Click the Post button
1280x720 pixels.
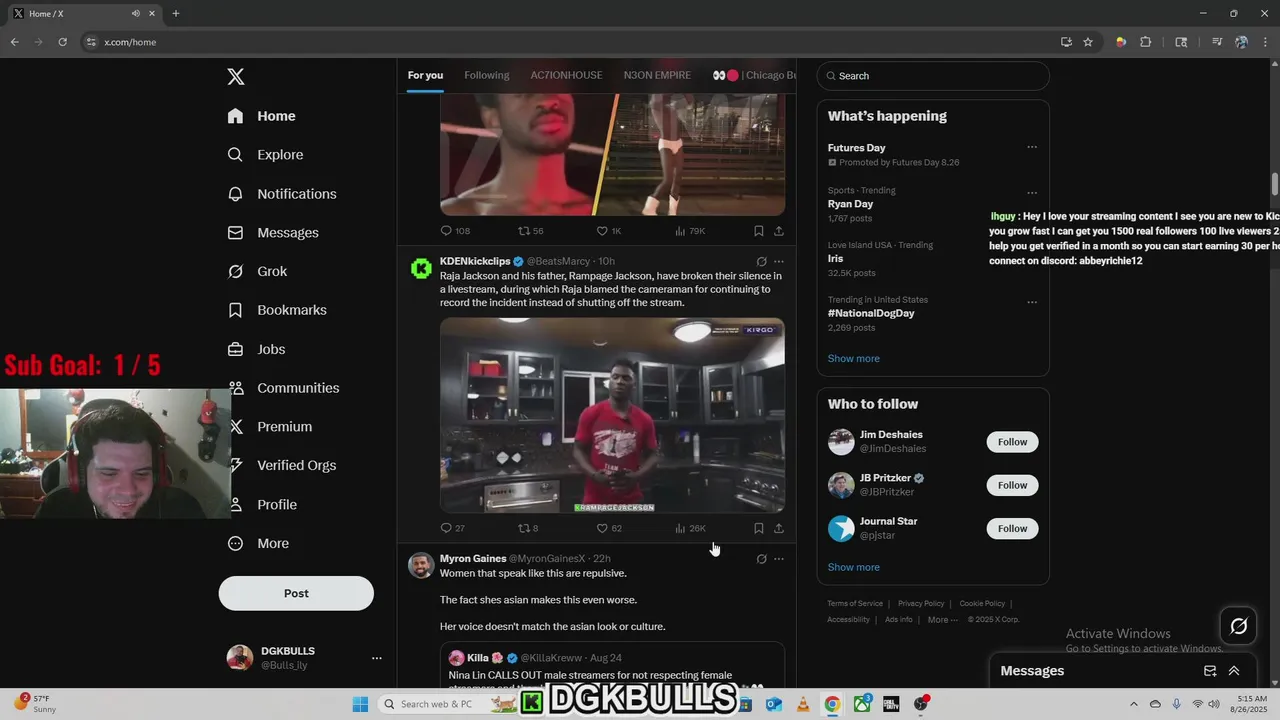click(x=296, y=593)
